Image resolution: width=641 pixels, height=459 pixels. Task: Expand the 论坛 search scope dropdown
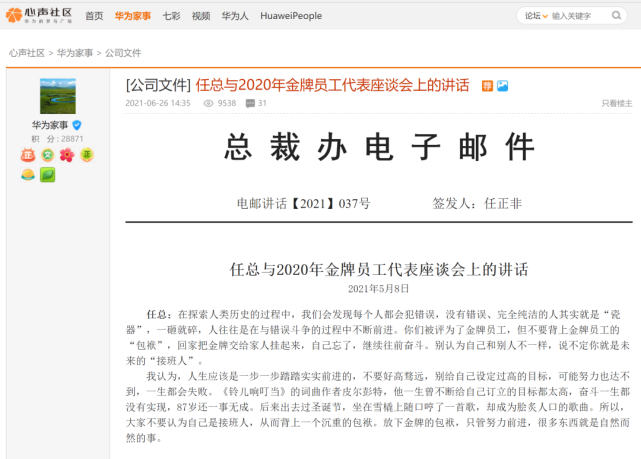point(536,16)
